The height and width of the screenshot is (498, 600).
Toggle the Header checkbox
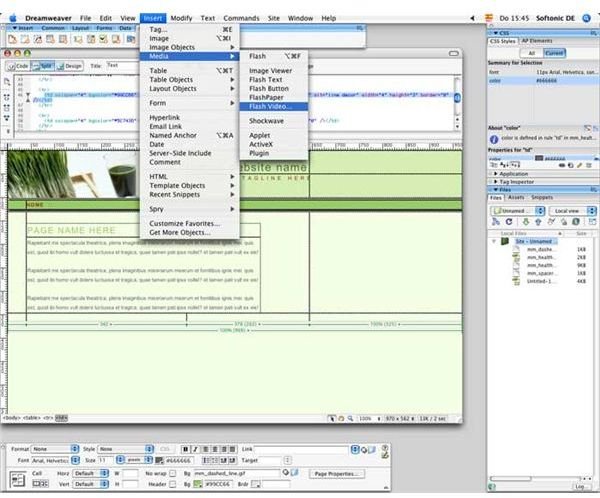point(173,484)
